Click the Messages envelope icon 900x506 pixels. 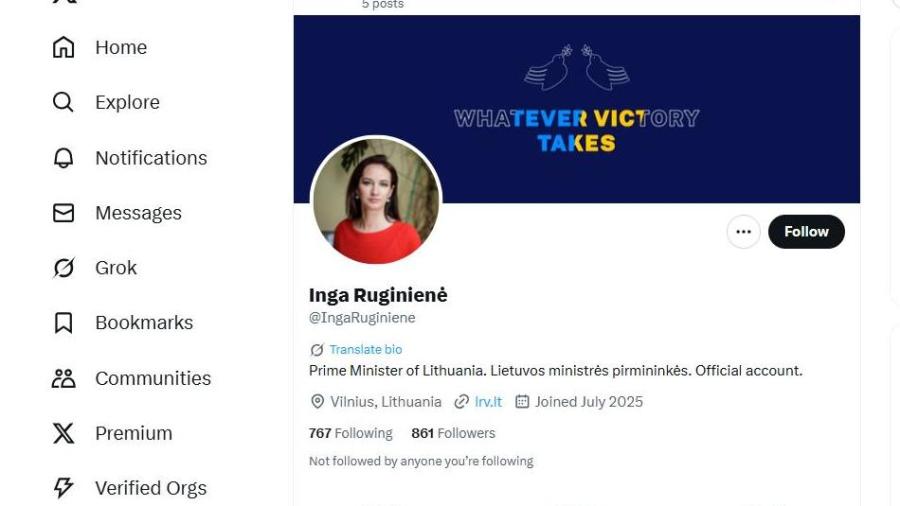(x=63, y=213)
